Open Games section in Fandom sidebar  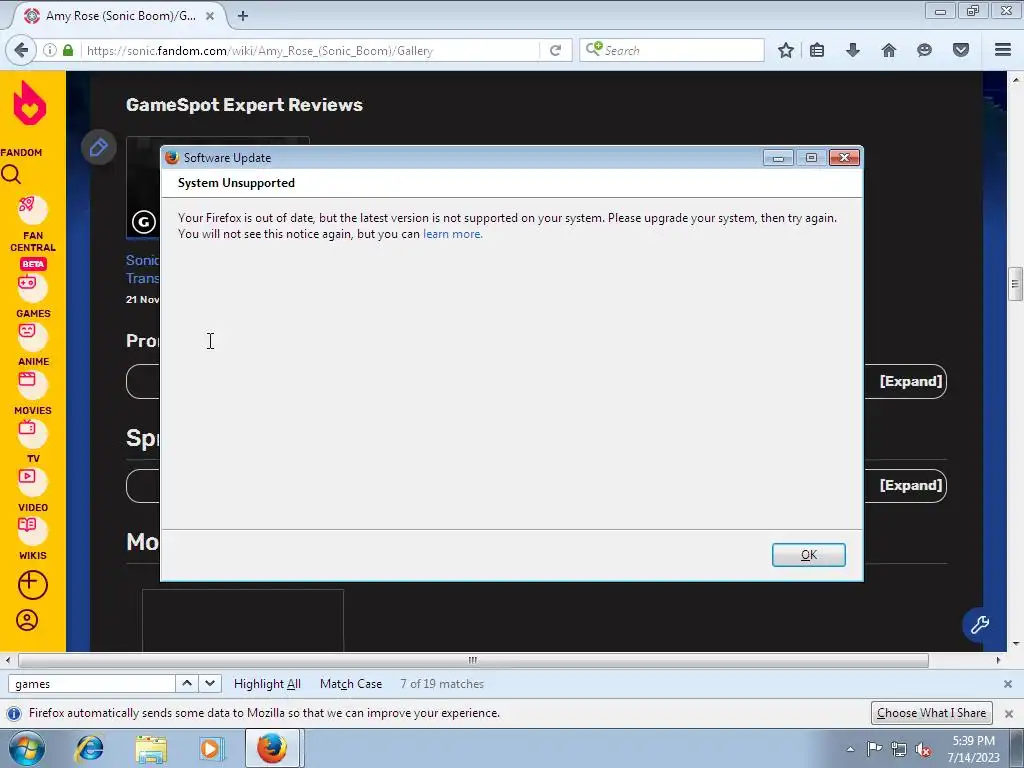(33, 295)
